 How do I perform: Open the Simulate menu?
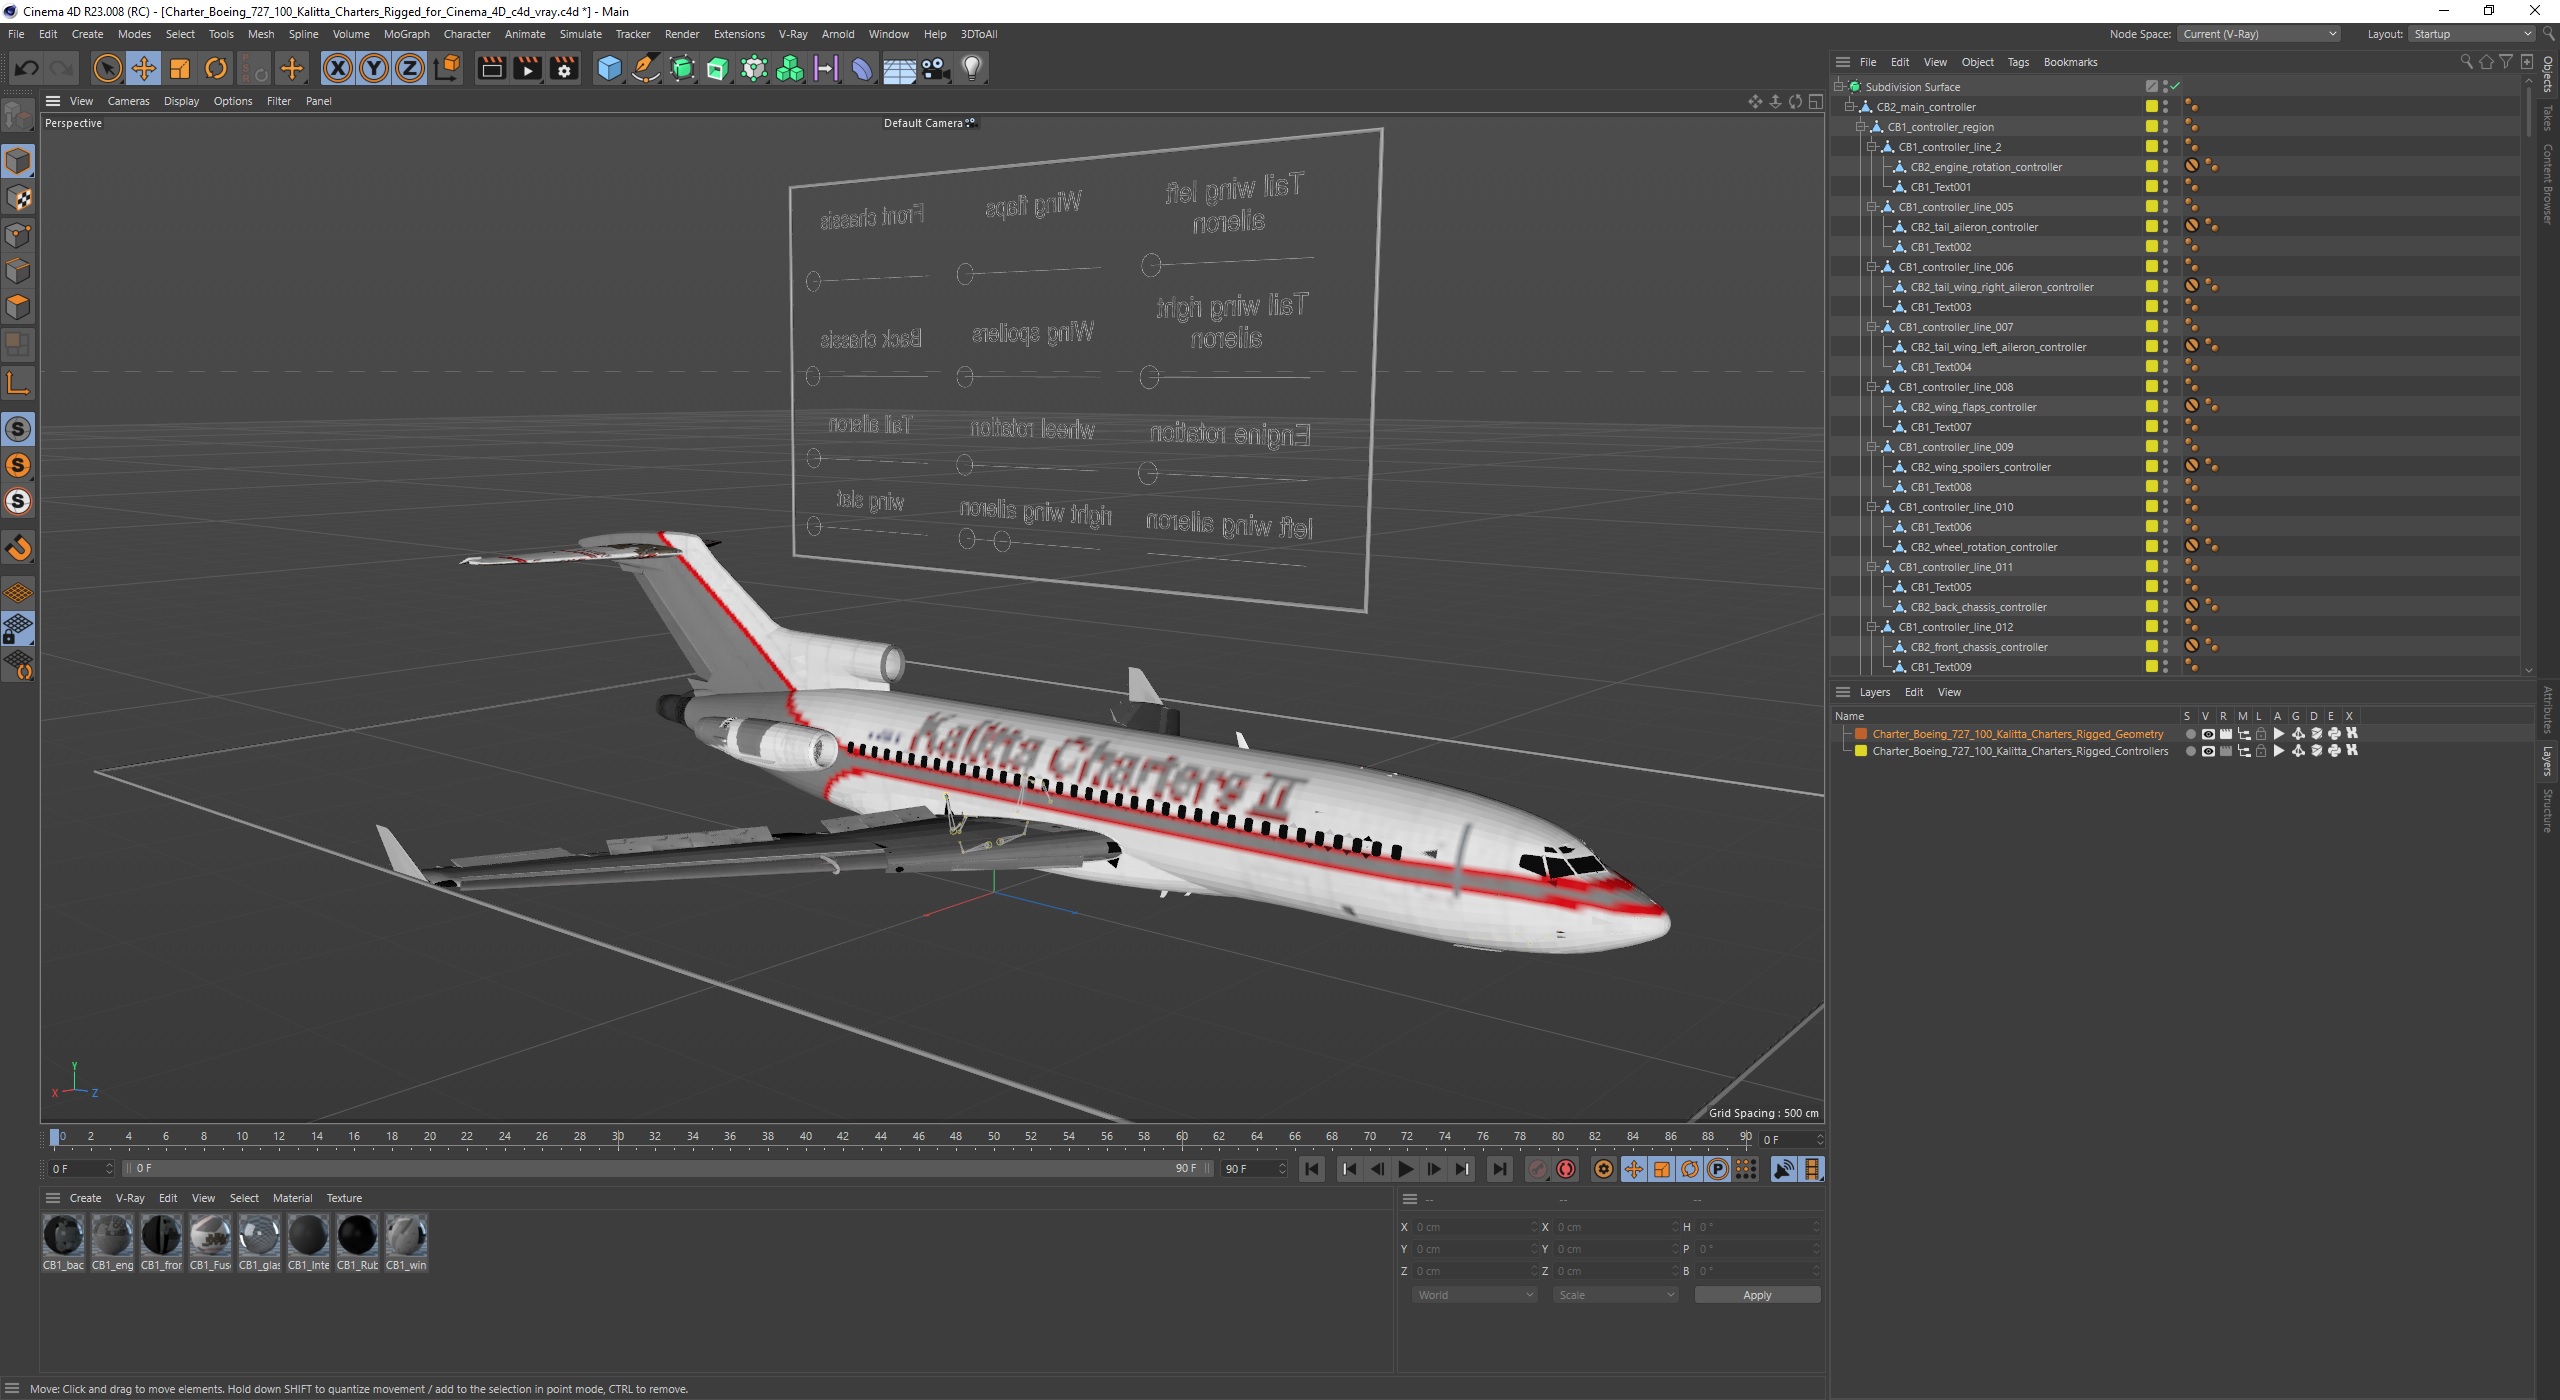click(580, 34)
